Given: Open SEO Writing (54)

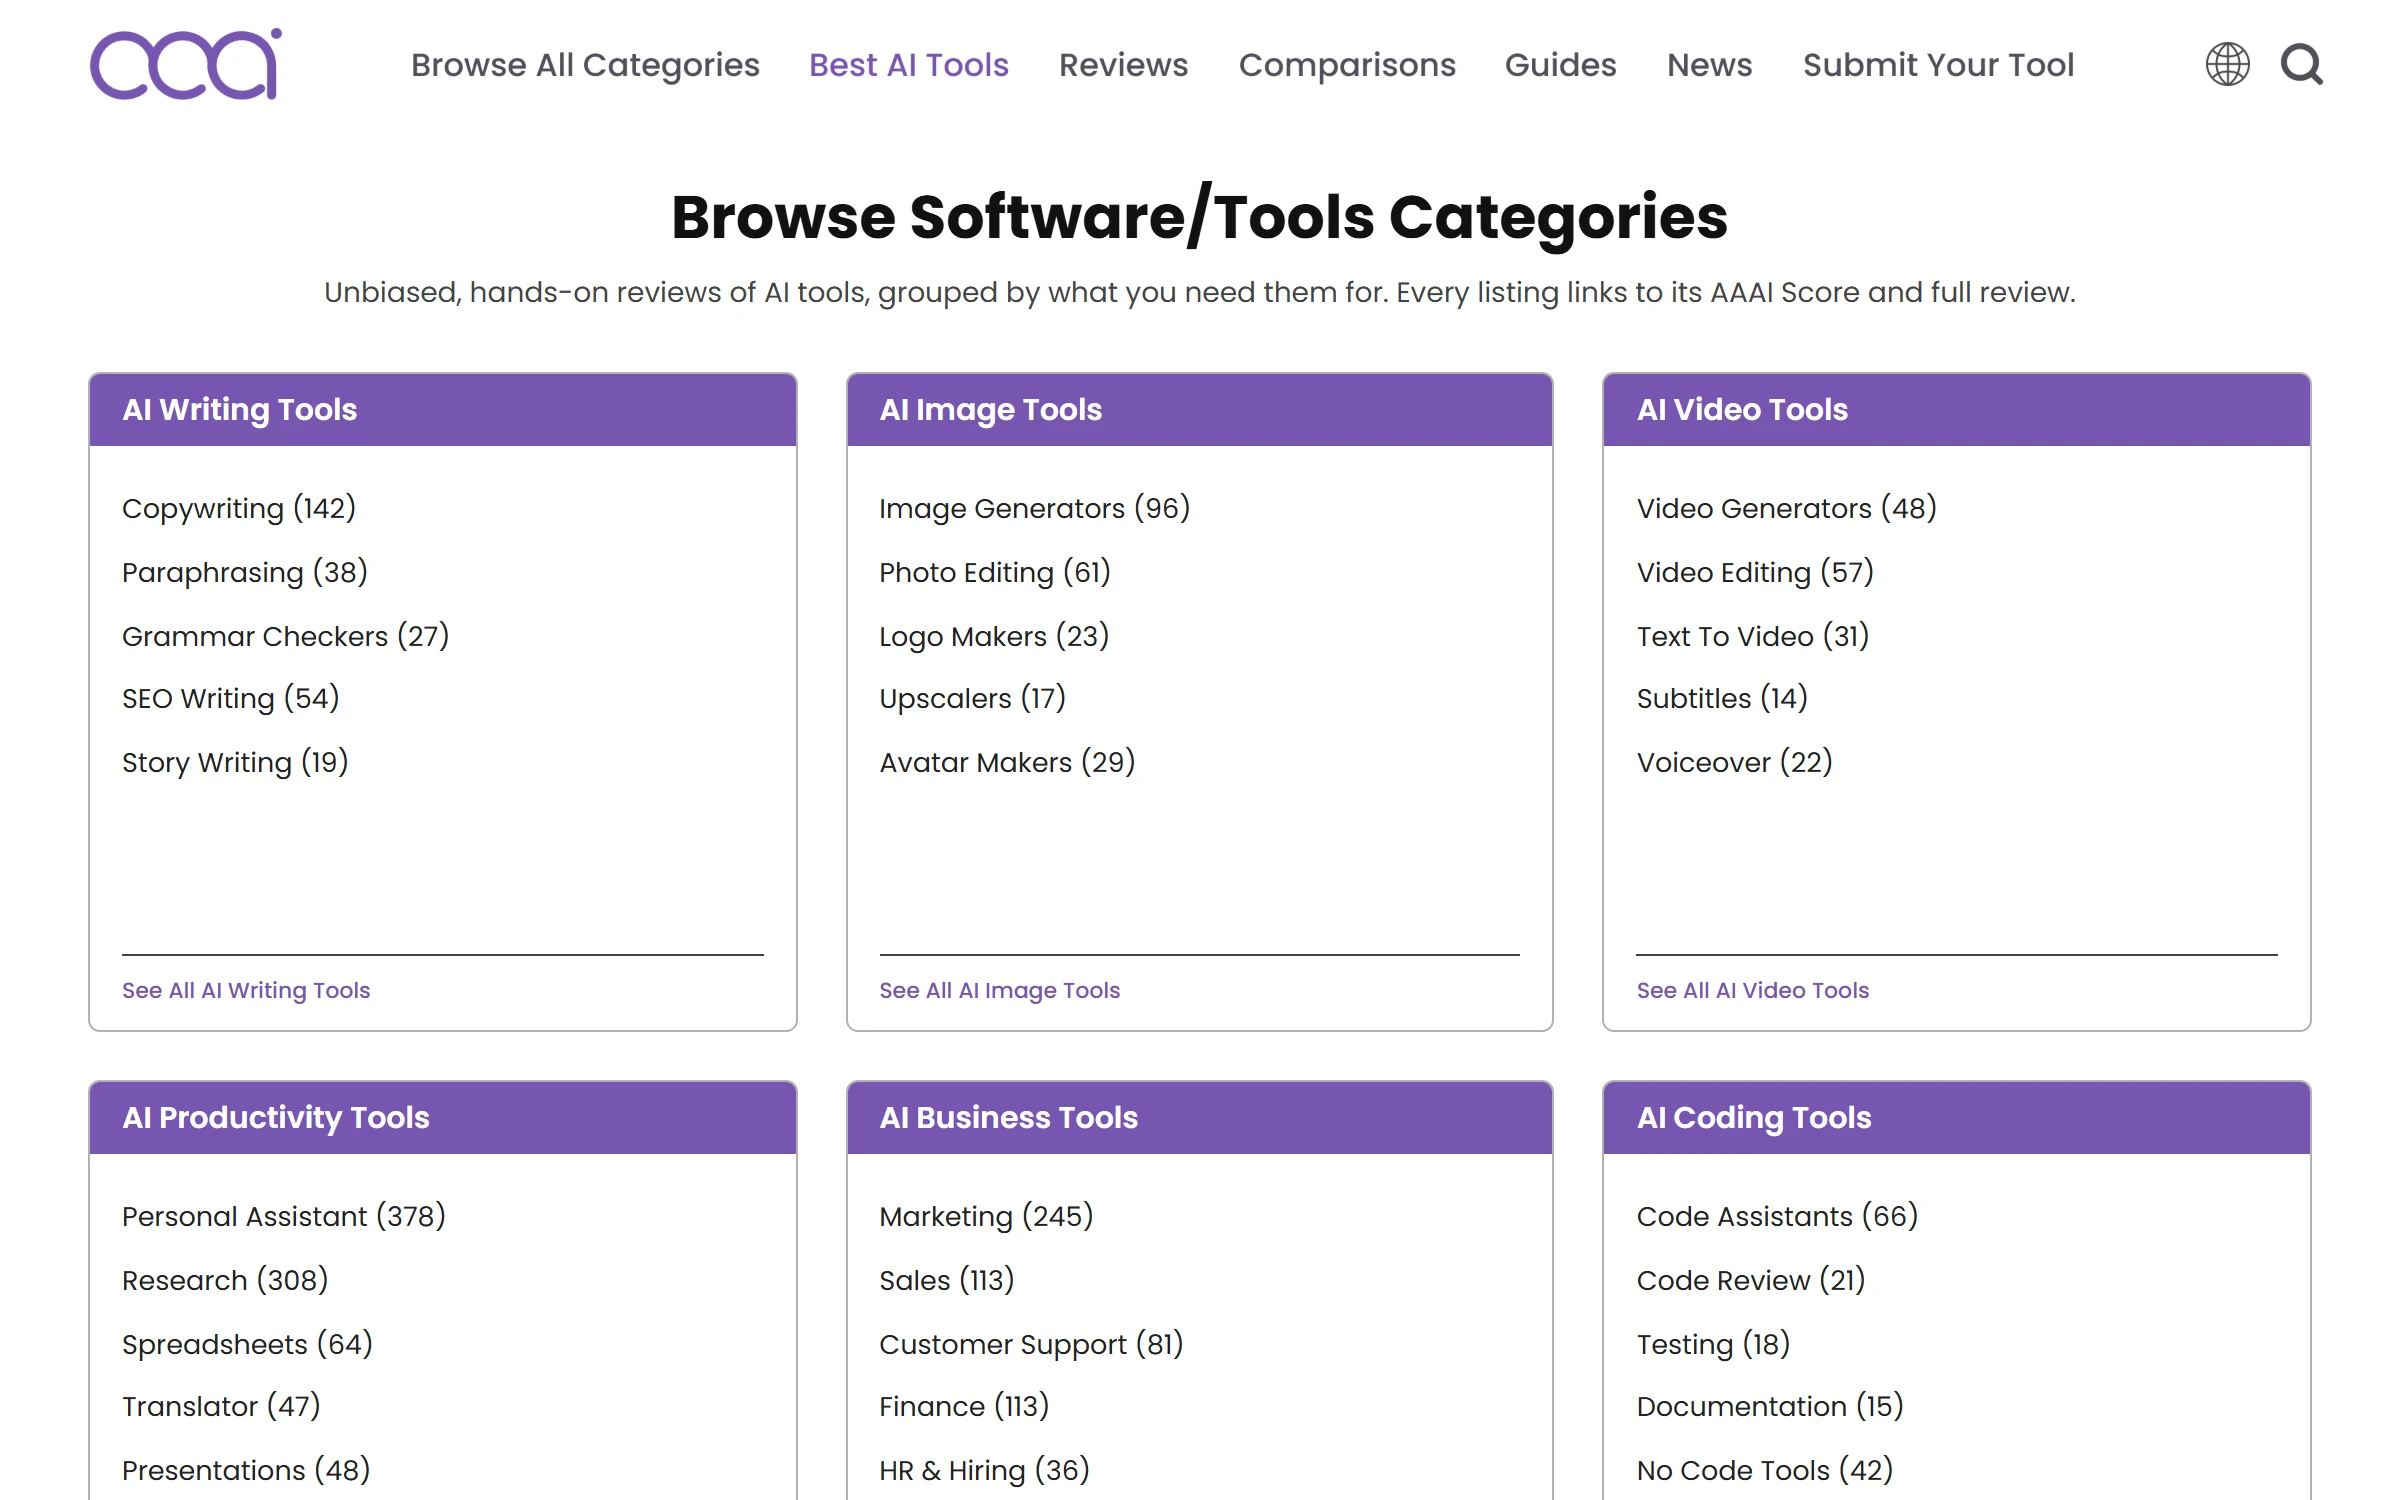Looking at the screenshot, I should click(231, 698).
